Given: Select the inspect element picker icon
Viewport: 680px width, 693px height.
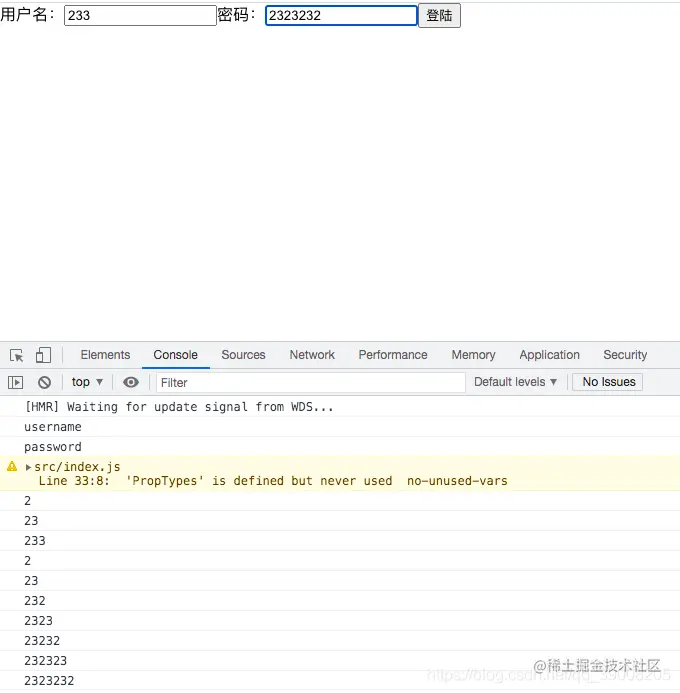Looking at the screenshot, I should pos(17,355).
